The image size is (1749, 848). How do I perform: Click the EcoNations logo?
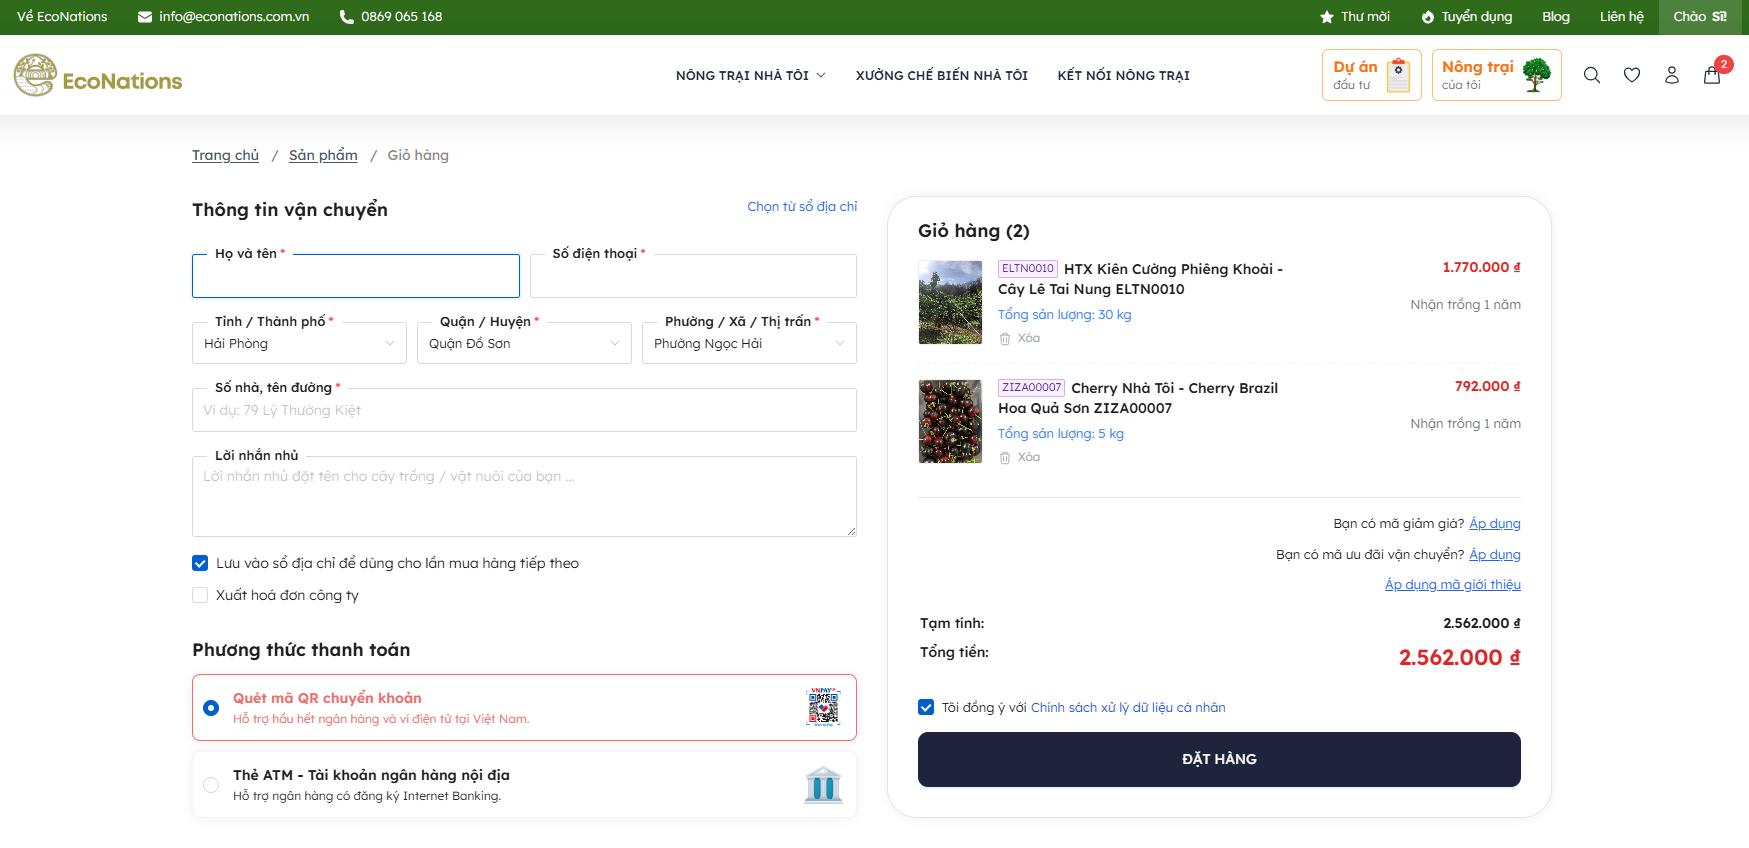(98, 76)
